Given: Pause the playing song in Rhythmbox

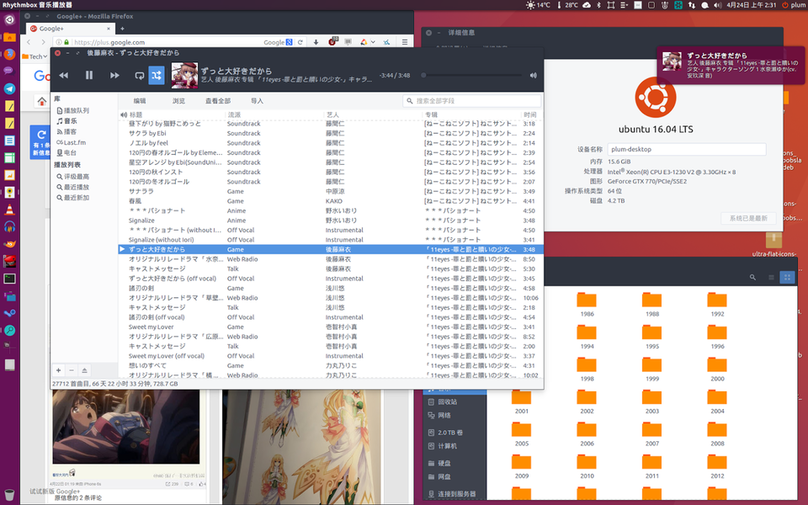Looking at the screenshot, I should 89,75.
